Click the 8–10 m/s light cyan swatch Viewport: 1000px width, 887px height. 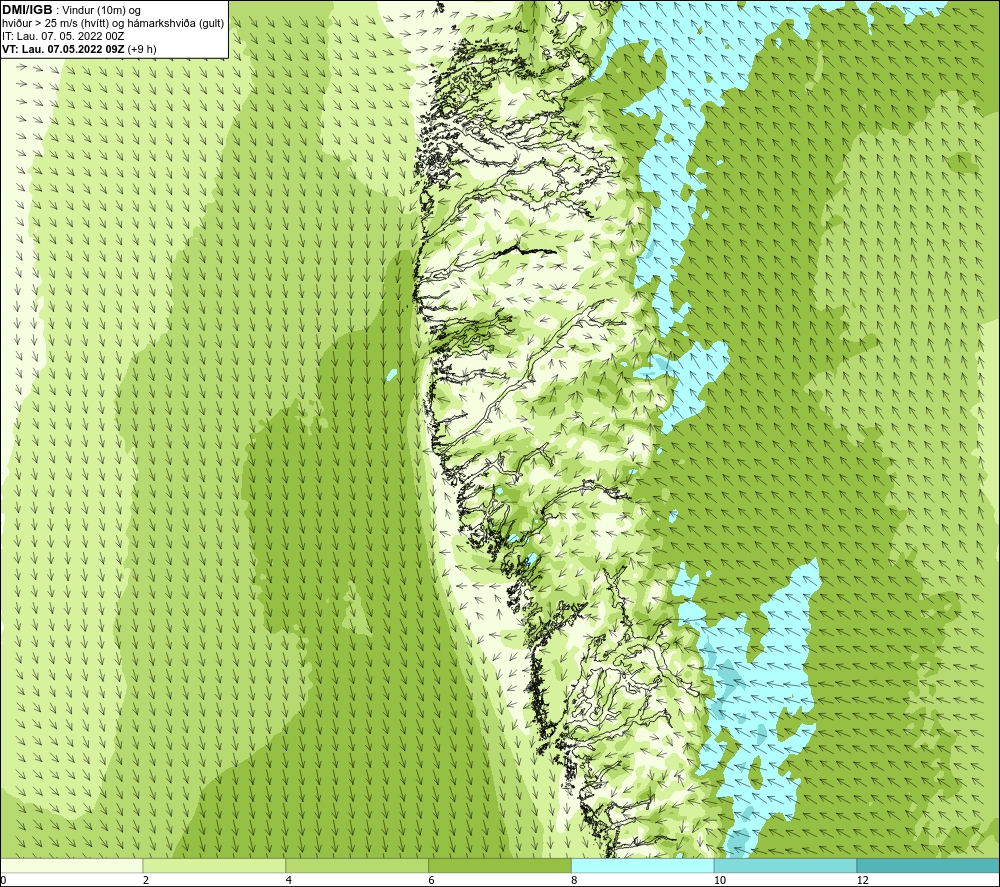tap(643, 865)
